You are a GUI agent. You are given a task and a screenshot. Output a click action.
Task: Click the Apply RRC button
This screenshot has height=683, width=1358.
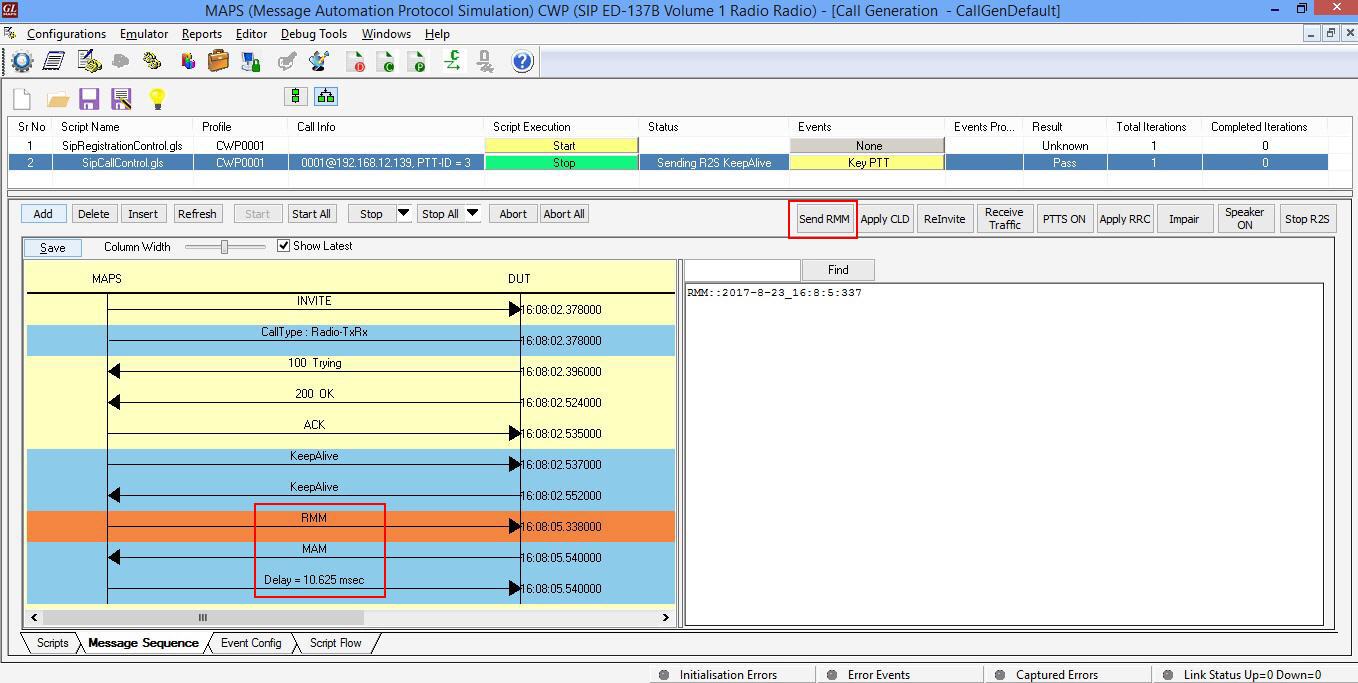point(1125,219)
